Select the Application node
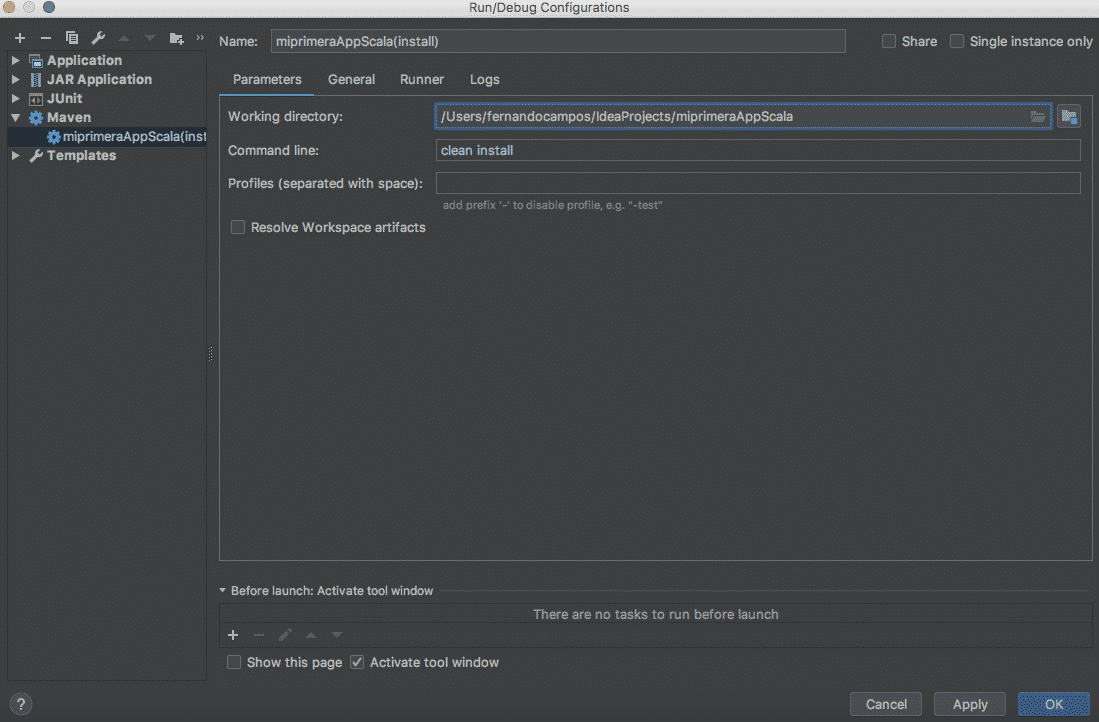The image size is (1099, 722). (84, 60)
